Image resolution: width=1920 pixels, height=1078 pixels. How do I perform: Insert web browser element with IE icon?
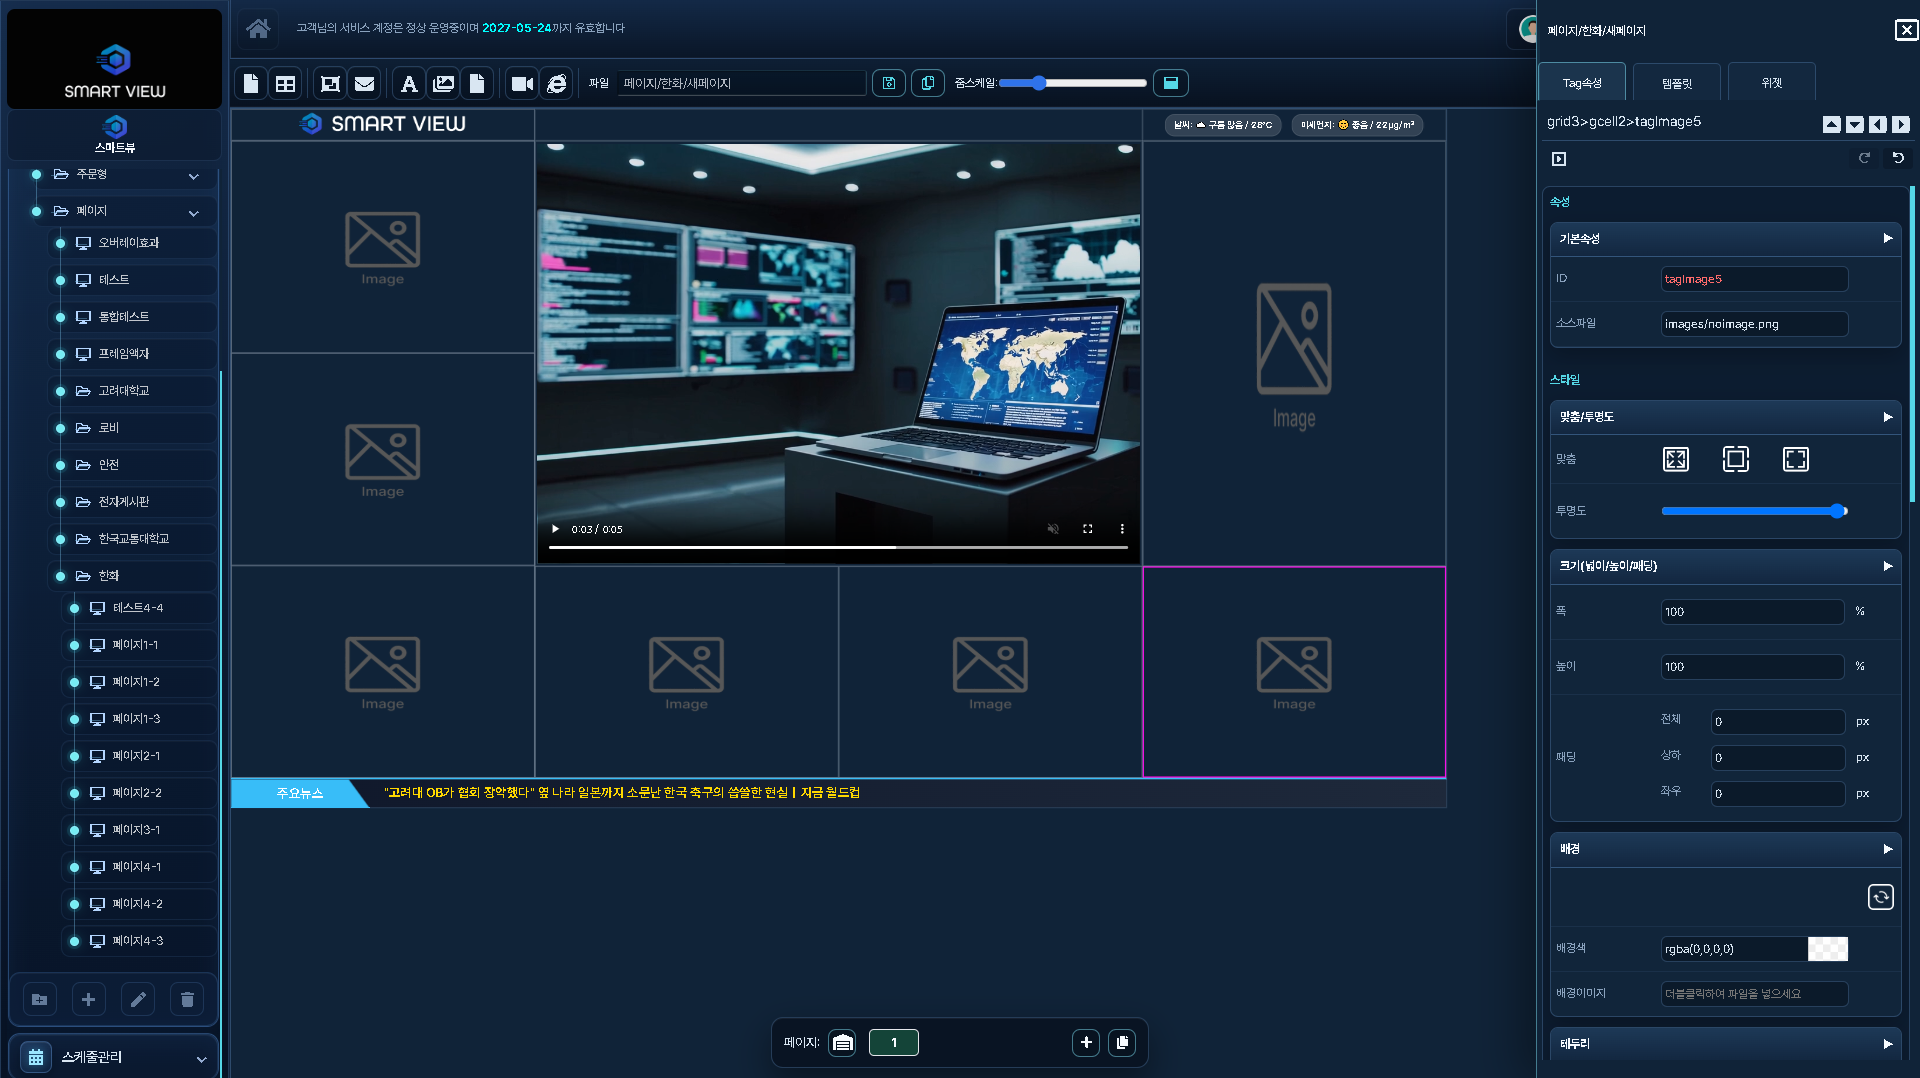tap(557, 84)
